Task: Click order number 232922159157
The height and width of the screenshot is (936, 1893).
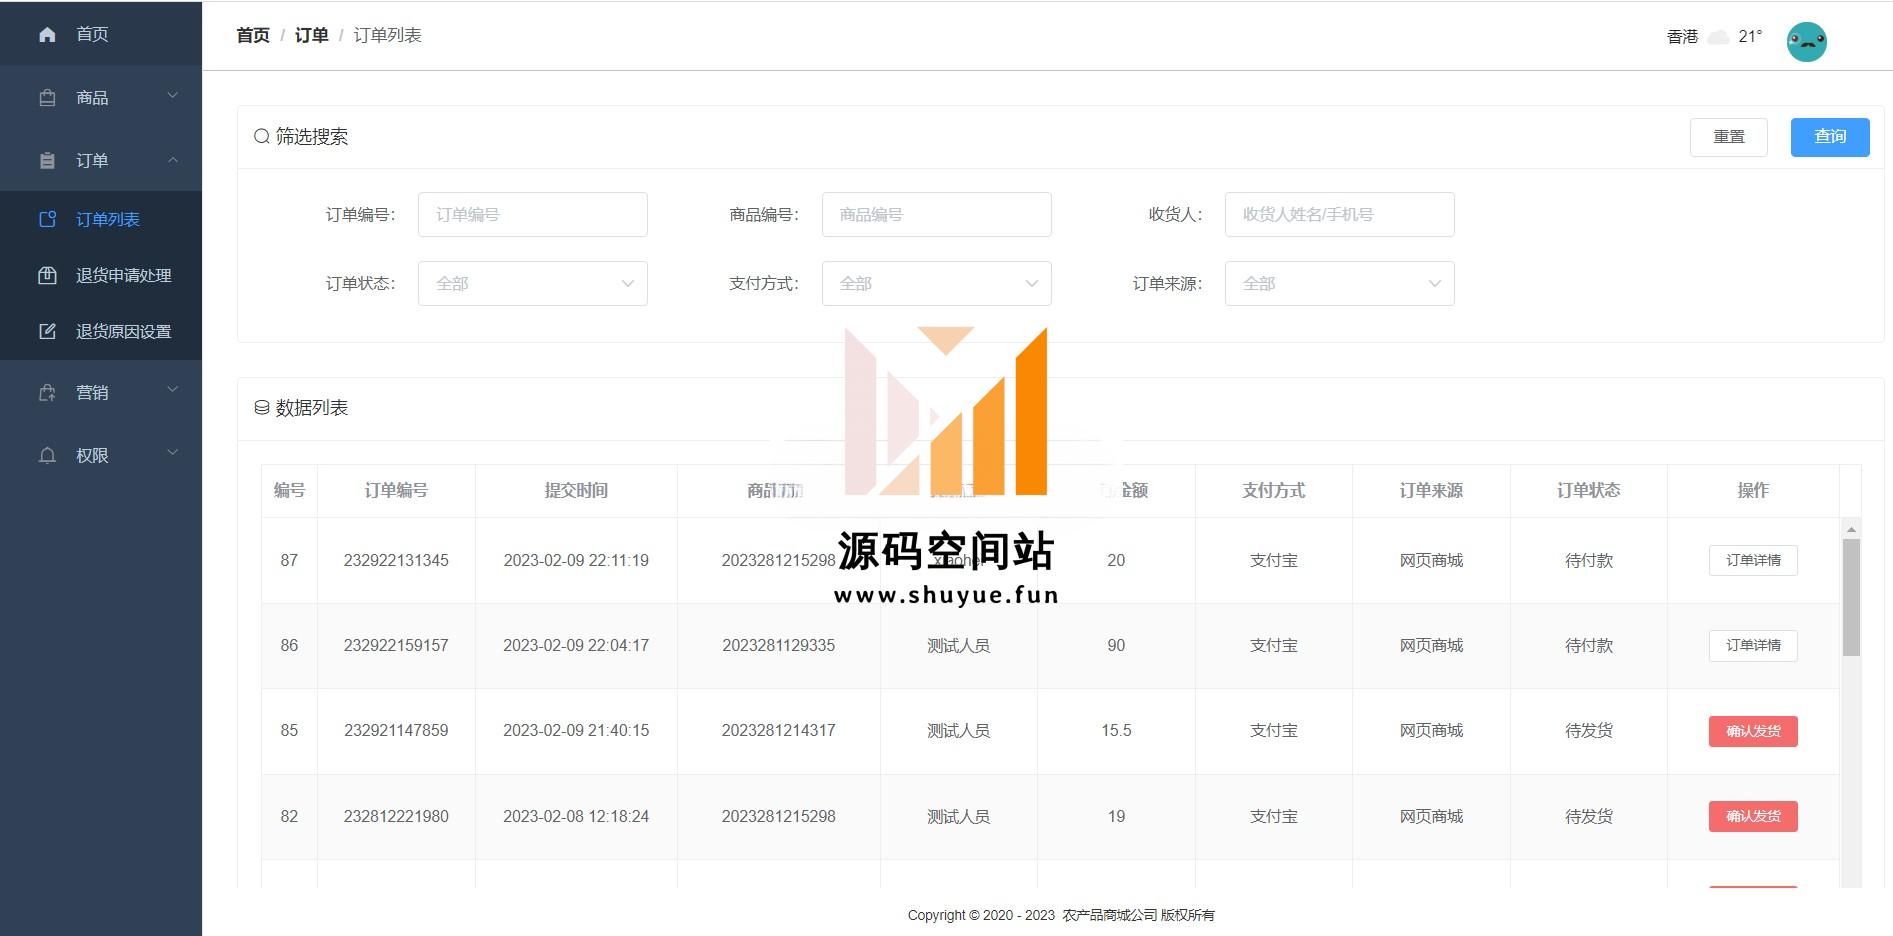Action: (396, 645)
